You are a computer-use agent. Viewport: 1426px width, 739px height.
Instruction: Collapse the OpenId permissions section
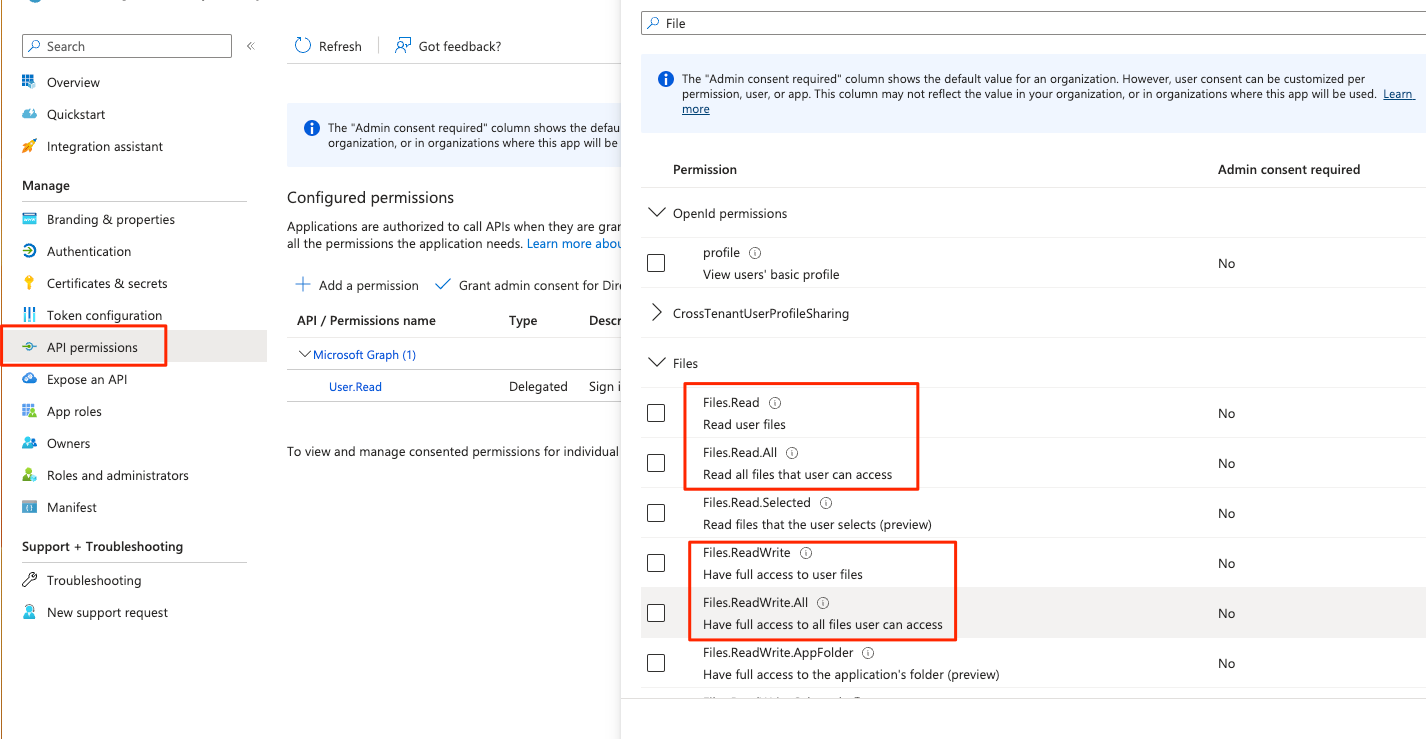(658, 212)
